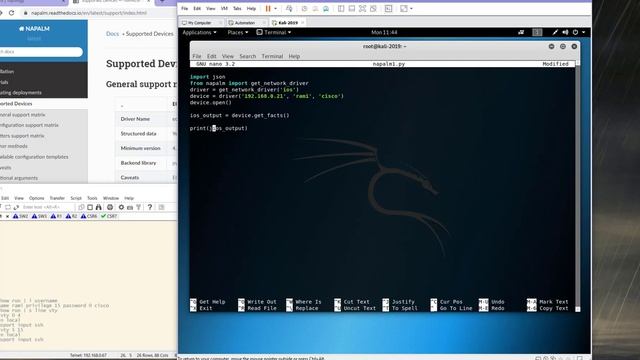Open the terminal window Edit menu

point(211,56)
